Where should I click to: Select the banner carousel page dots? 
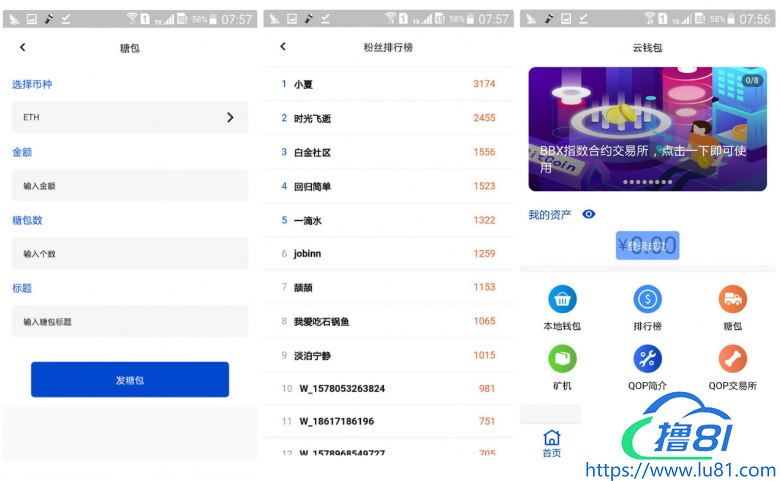[x=647, y=183]
